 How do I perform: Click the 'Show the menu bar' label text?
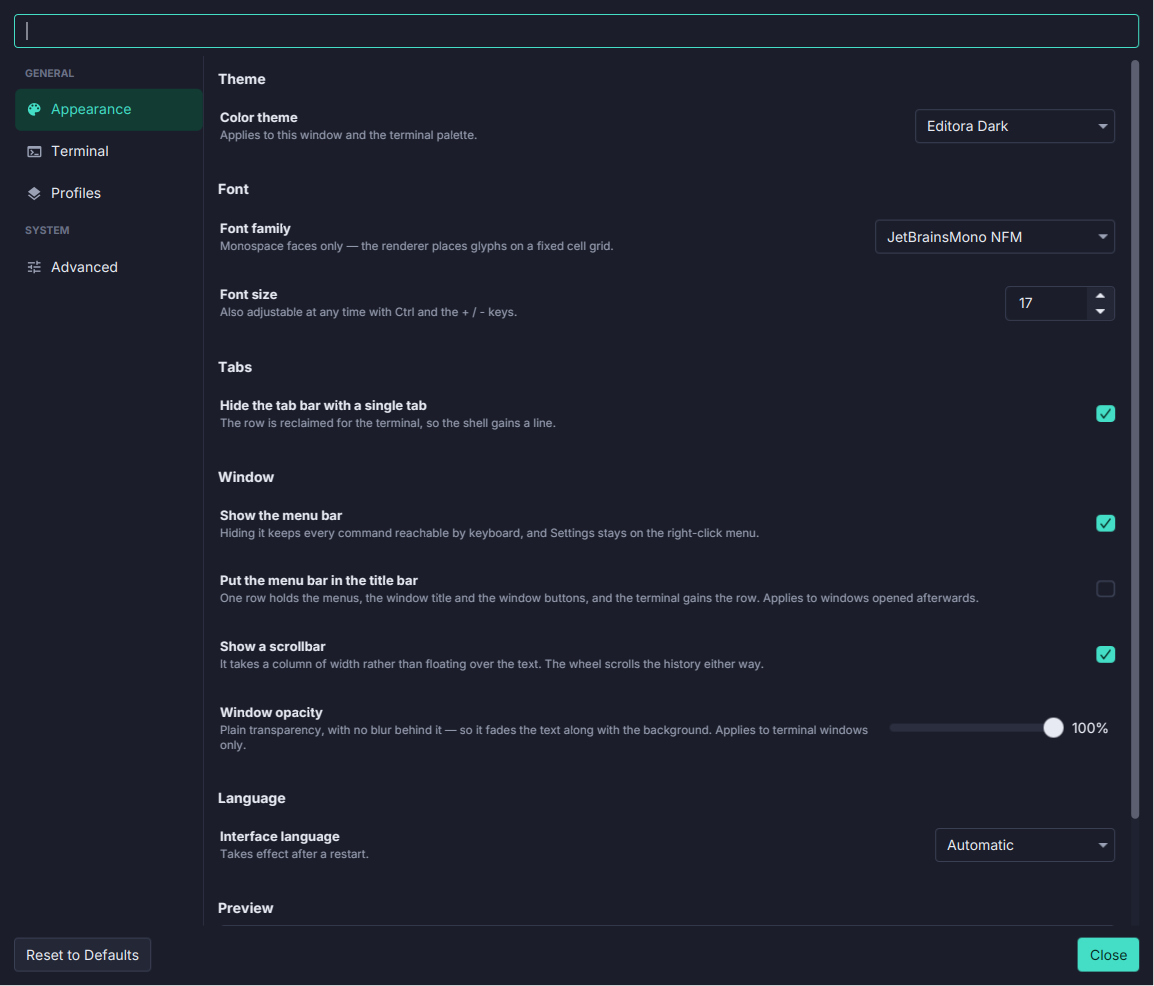[280, 516]
